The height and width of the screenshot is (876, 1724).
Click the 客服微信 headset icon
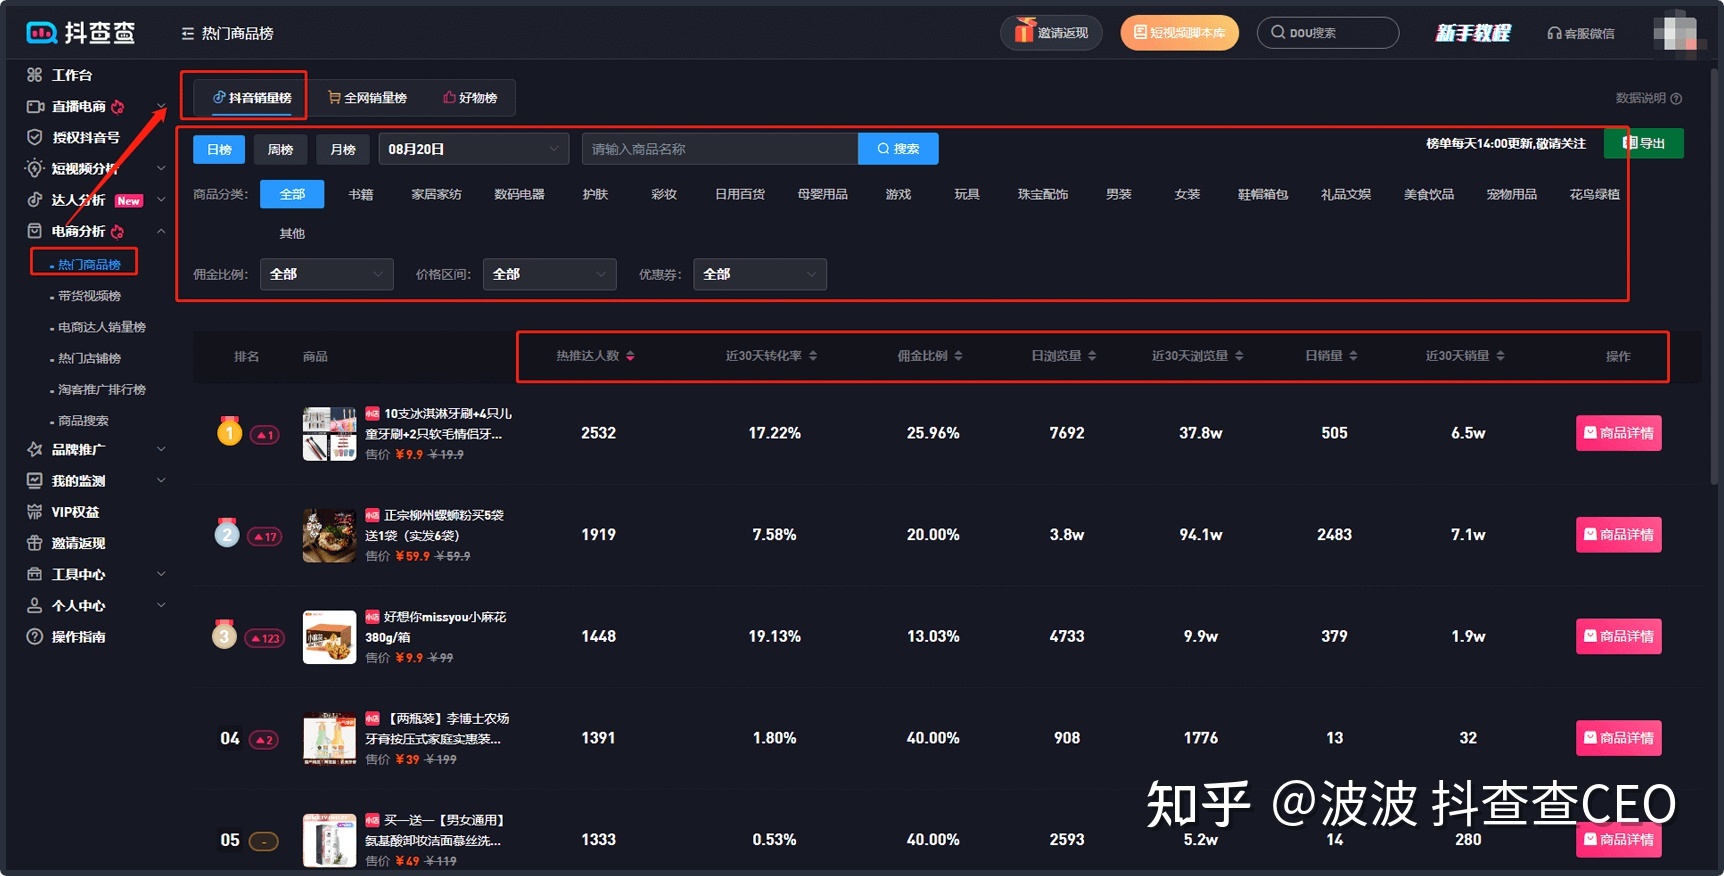(x=1554, y=33)
